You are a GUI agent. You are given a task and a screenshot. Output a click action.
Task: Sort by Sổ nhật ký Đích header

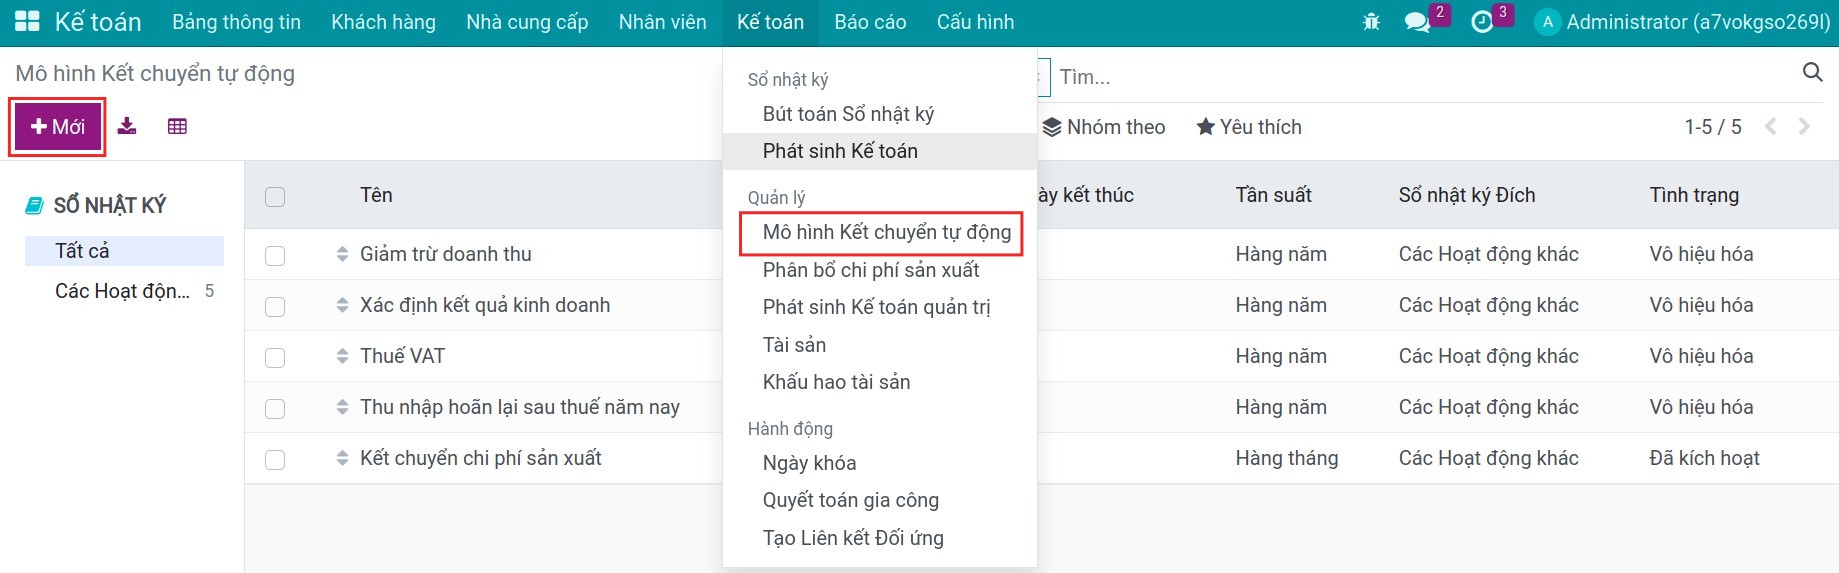1466,195
